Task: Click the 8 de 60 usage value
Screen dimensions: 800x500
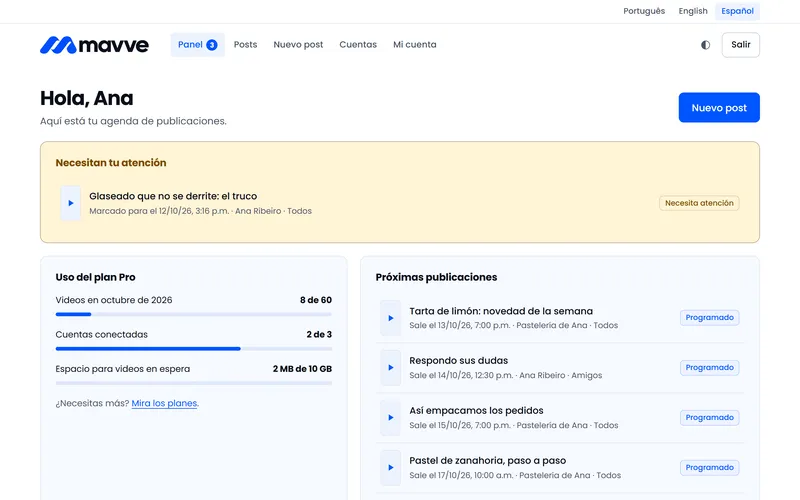Action: coord(316,301)
